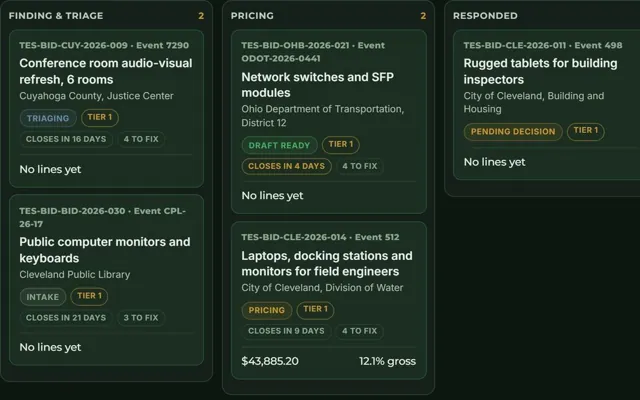Select the FINDING & TRIAGE column header

[x=56, y=16]
